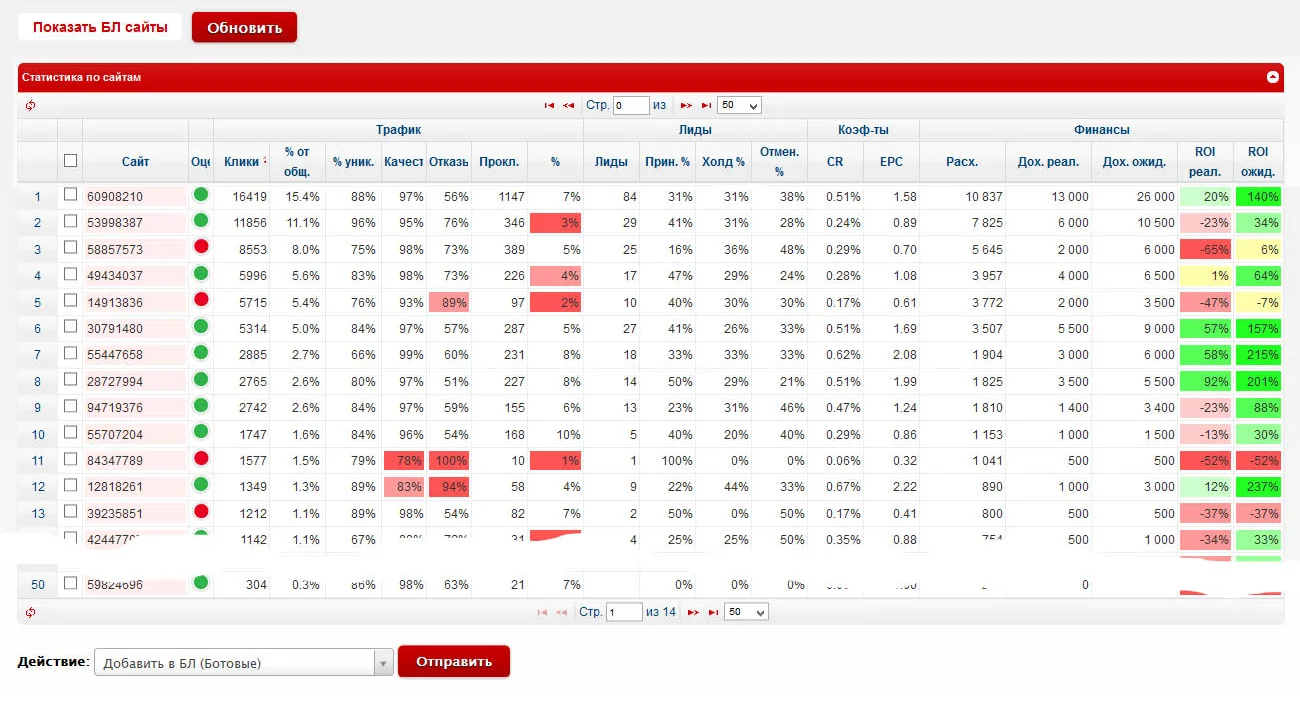Click the bottom page number input field
Image resolution: width=1300 pixels, height=709 pixels.
[624, 612]
